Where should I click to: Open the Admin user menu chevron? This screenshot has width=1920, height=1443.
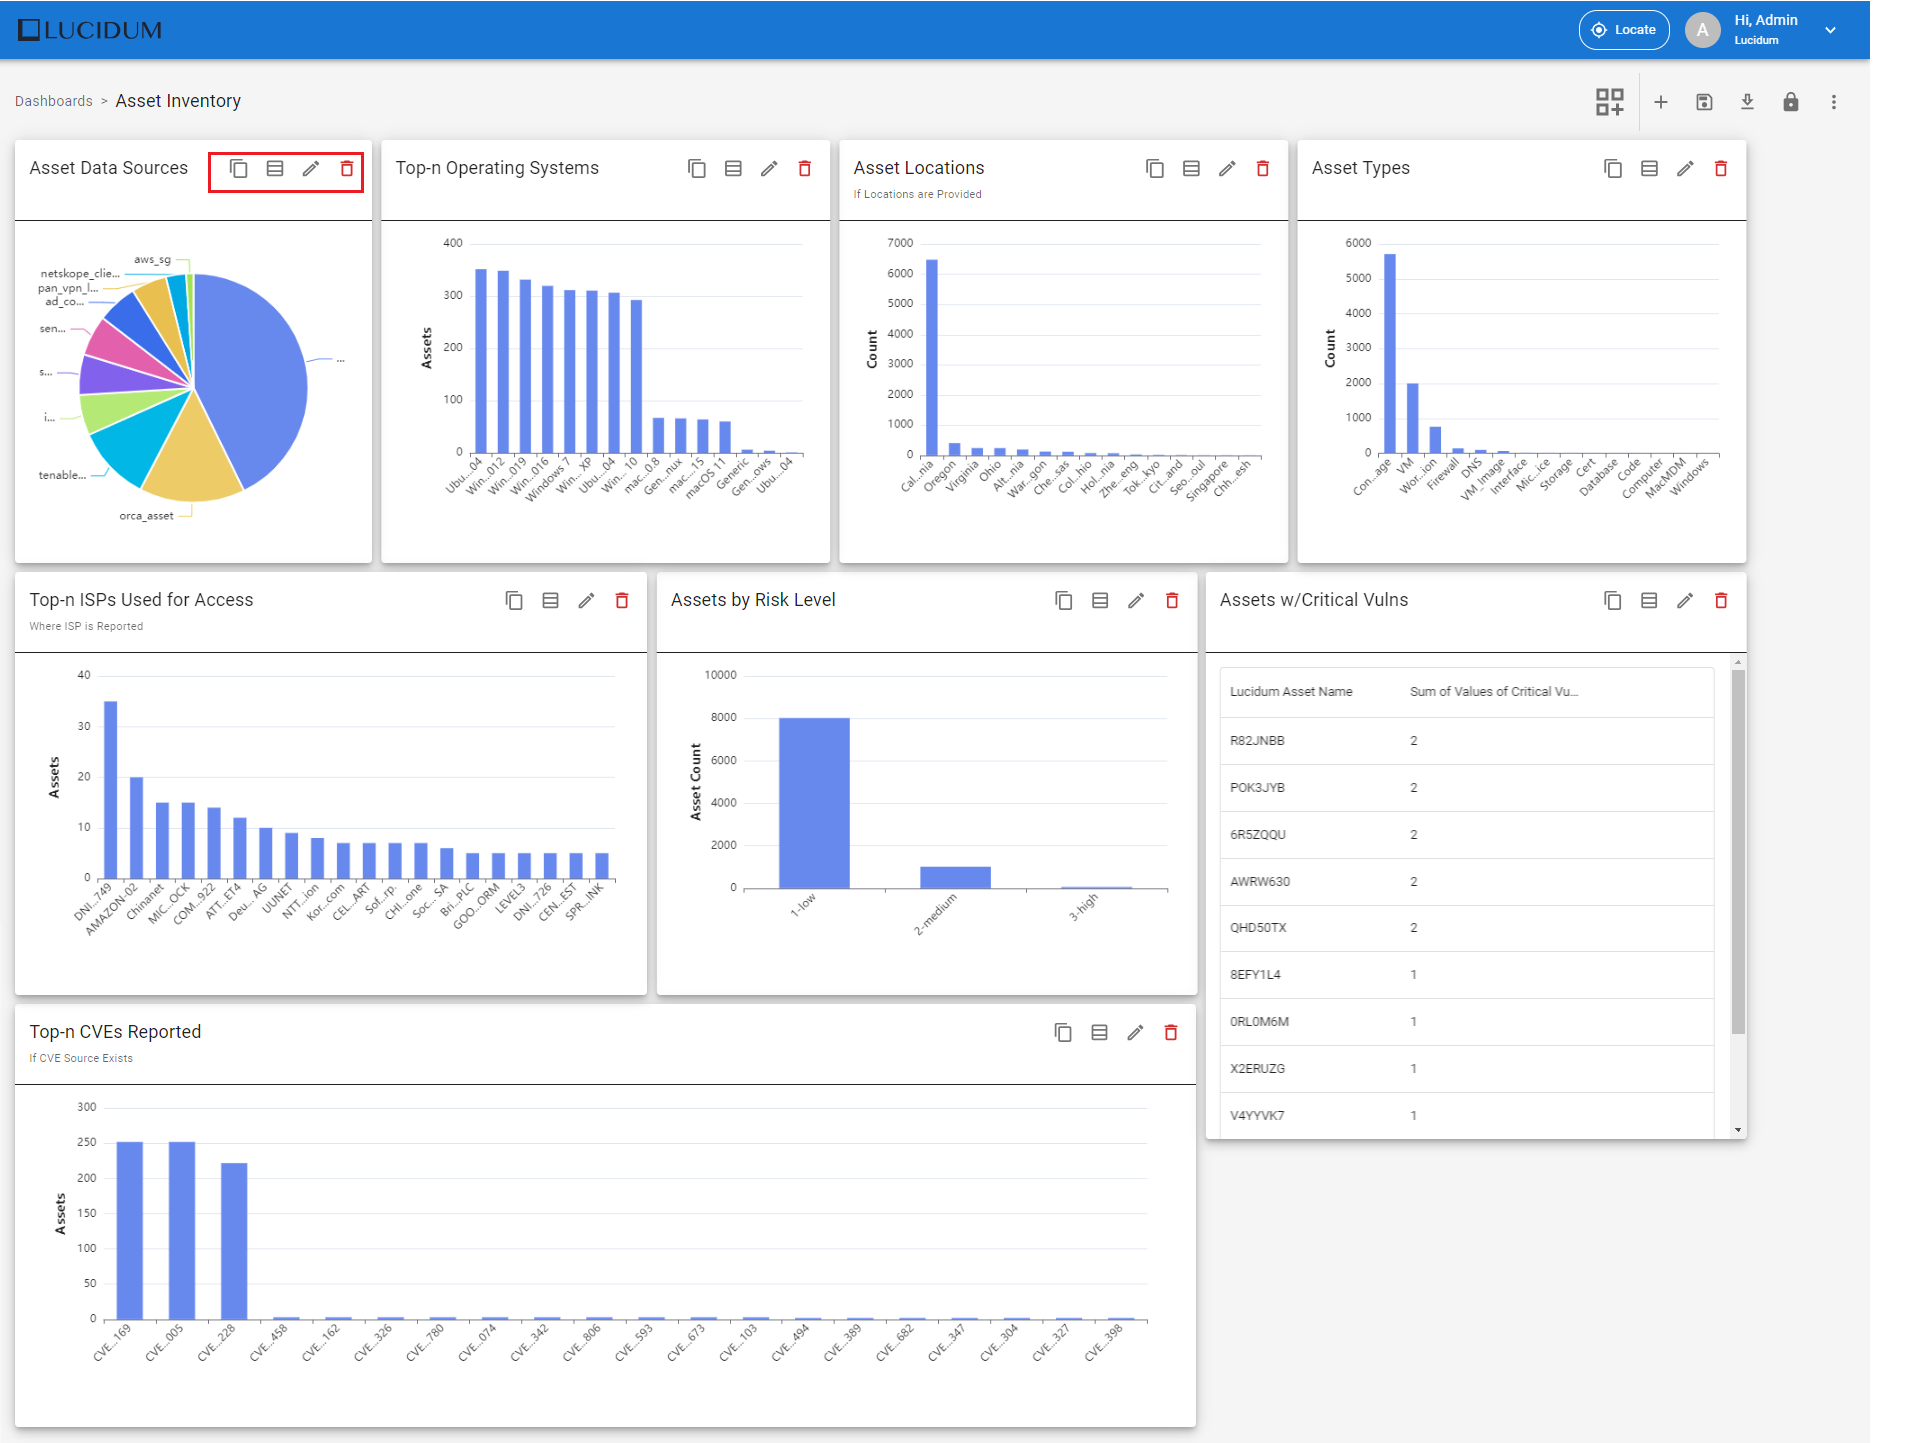[1830, 30]
